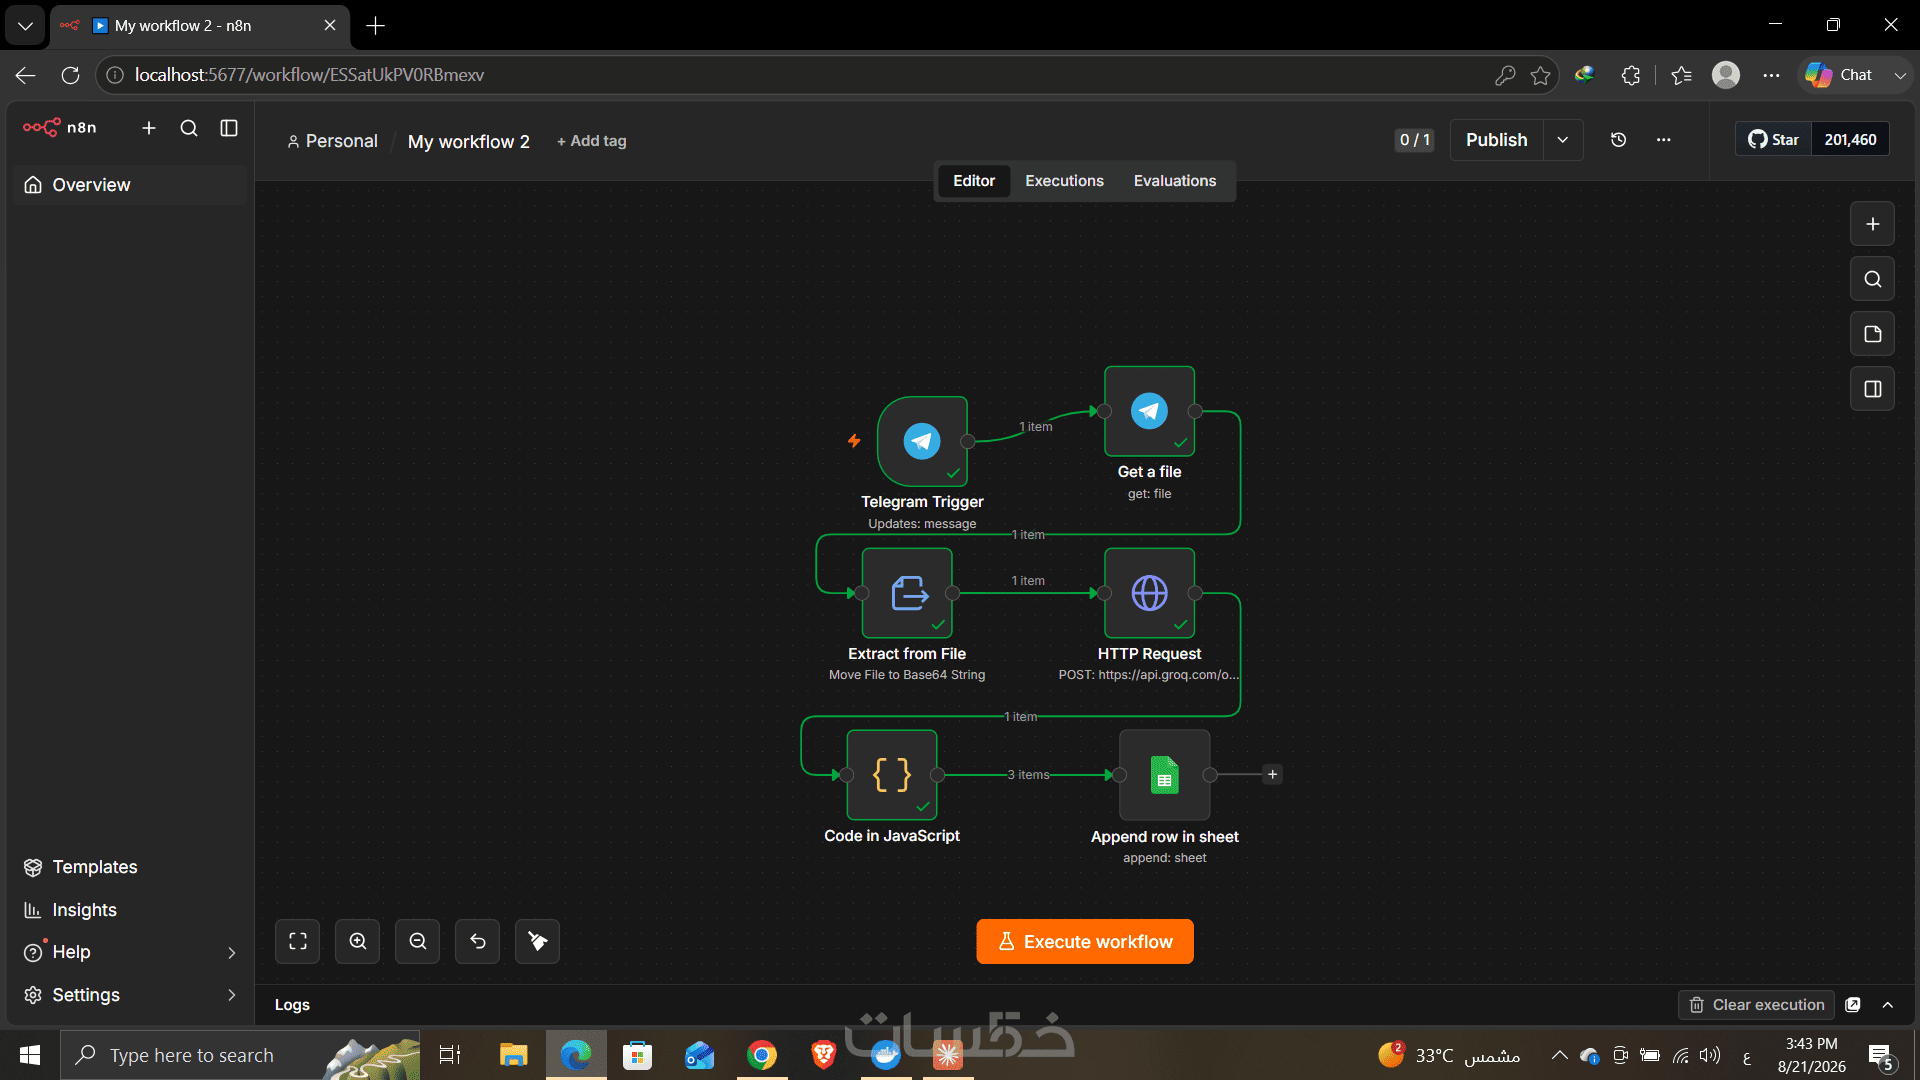Viewport: 1920px width, 1080px height.
Task: Show hidden system tray icons
Action: coord(1559,1055)
